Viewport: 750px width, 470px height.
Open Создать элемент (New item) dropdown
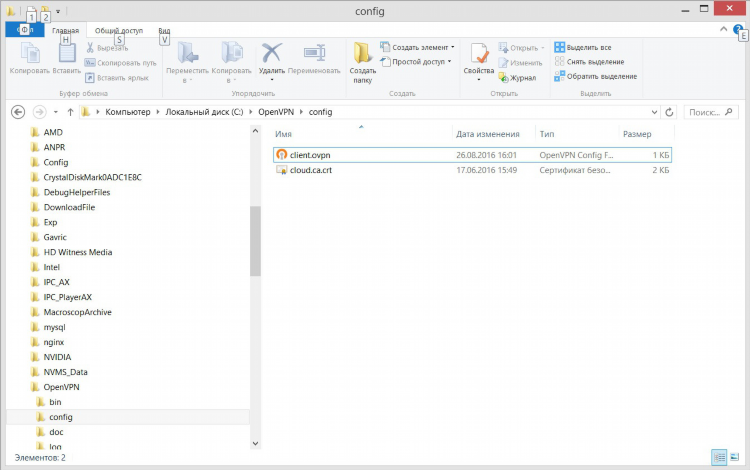tap(417, 47)
